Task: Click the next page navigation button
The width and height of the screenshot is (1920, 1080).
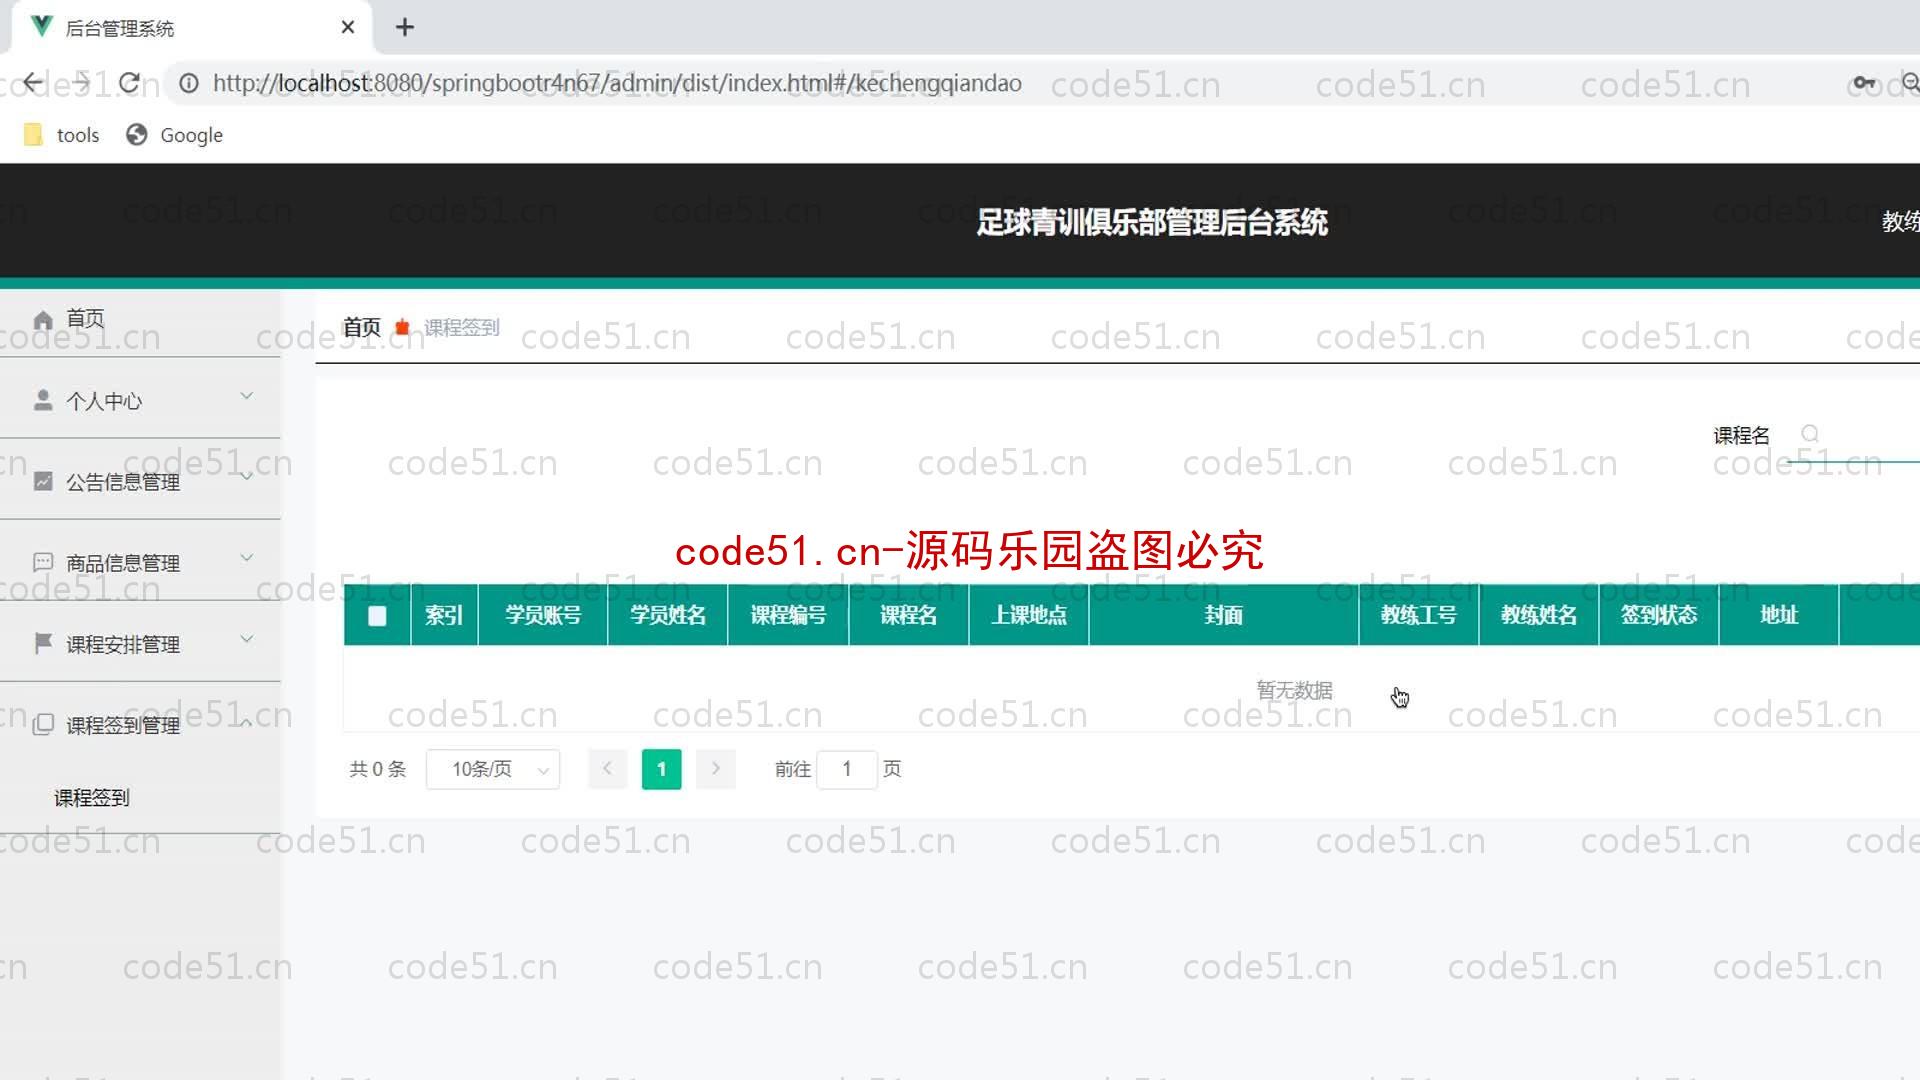Action: tap(715, 767)
